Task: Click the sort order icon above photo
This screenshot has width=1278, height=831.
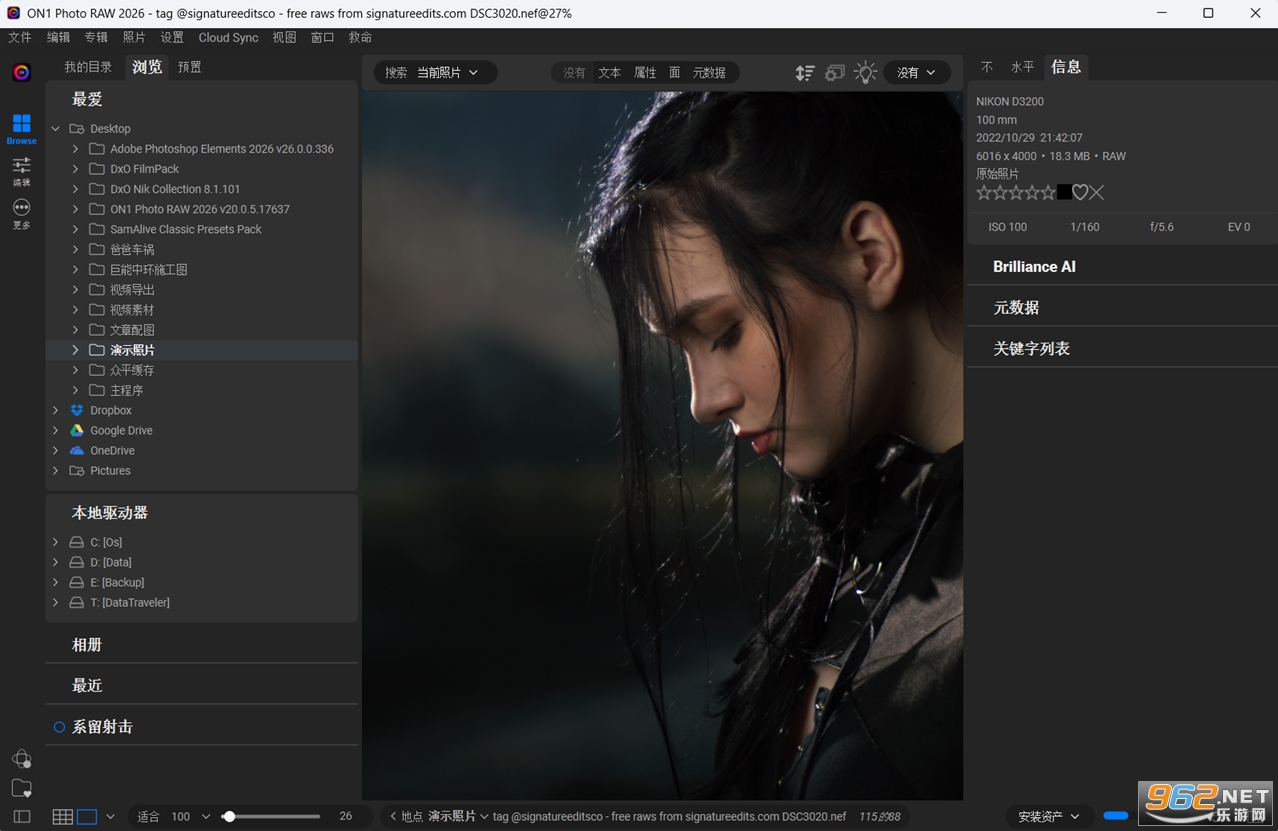Action: [x=804, y=73]
